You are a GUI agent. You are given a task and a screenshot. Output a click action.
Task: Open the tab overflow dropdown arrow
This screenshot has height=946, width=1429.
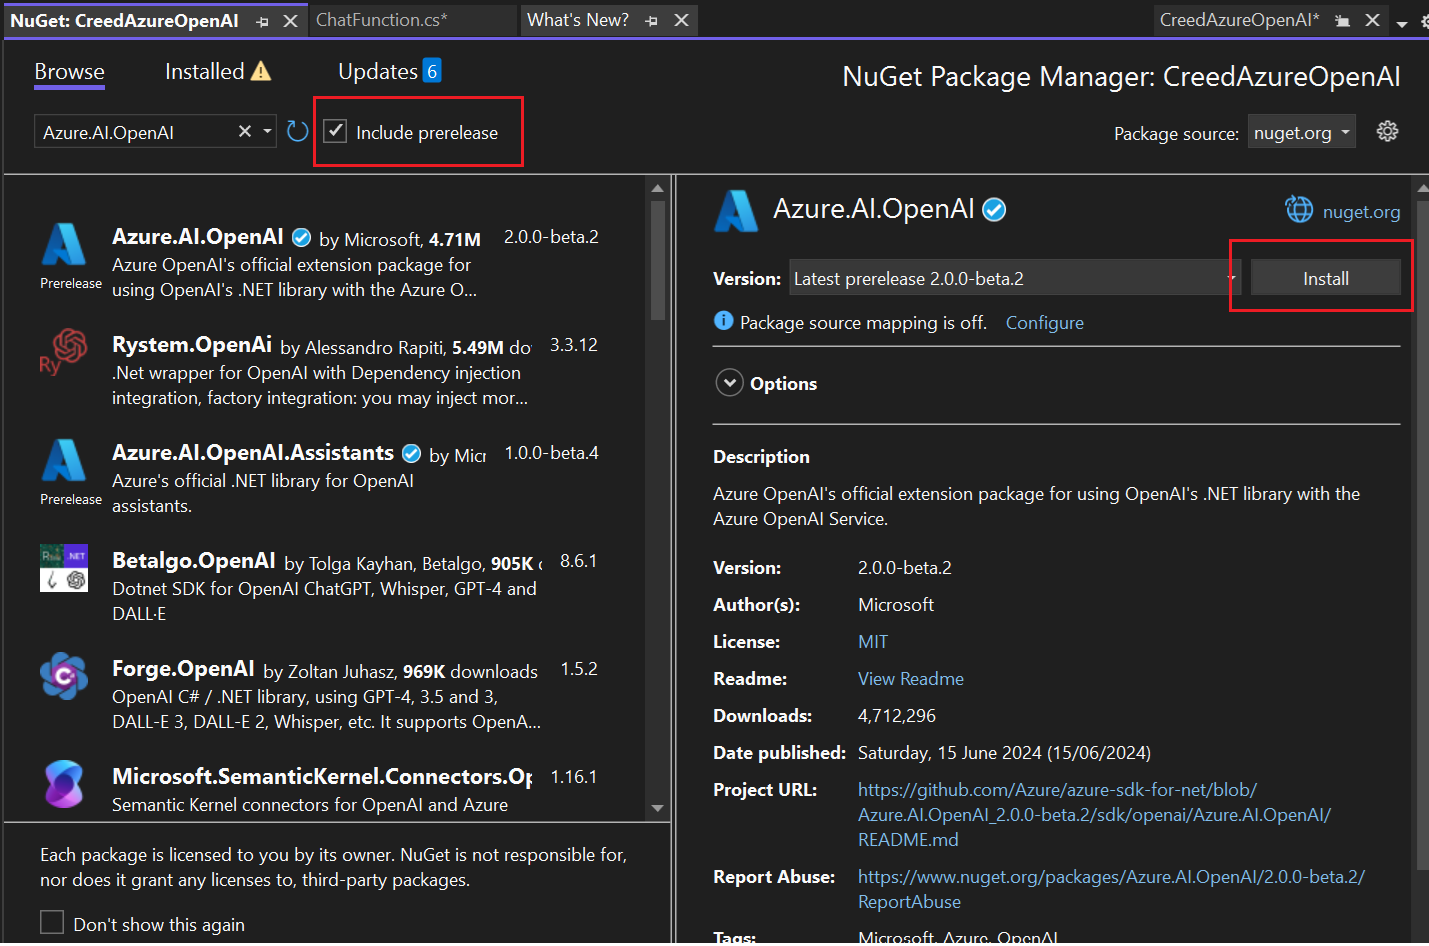pos(1402,23)
